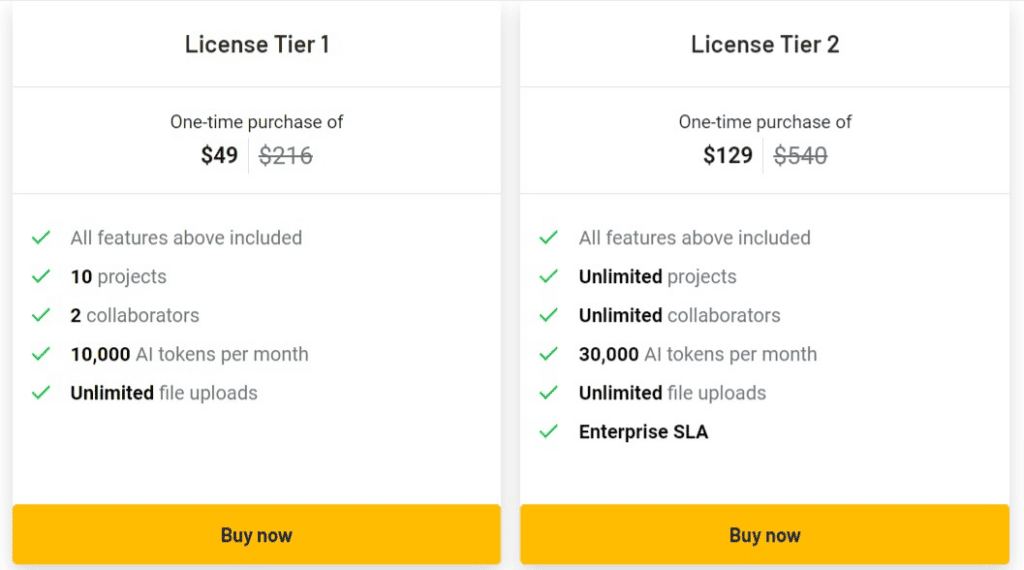Image resolution: width=1024 pixels, height=570 pixels.
Task: Click Tier 2 'All features above included' text
Action: (x=694, y=238)
